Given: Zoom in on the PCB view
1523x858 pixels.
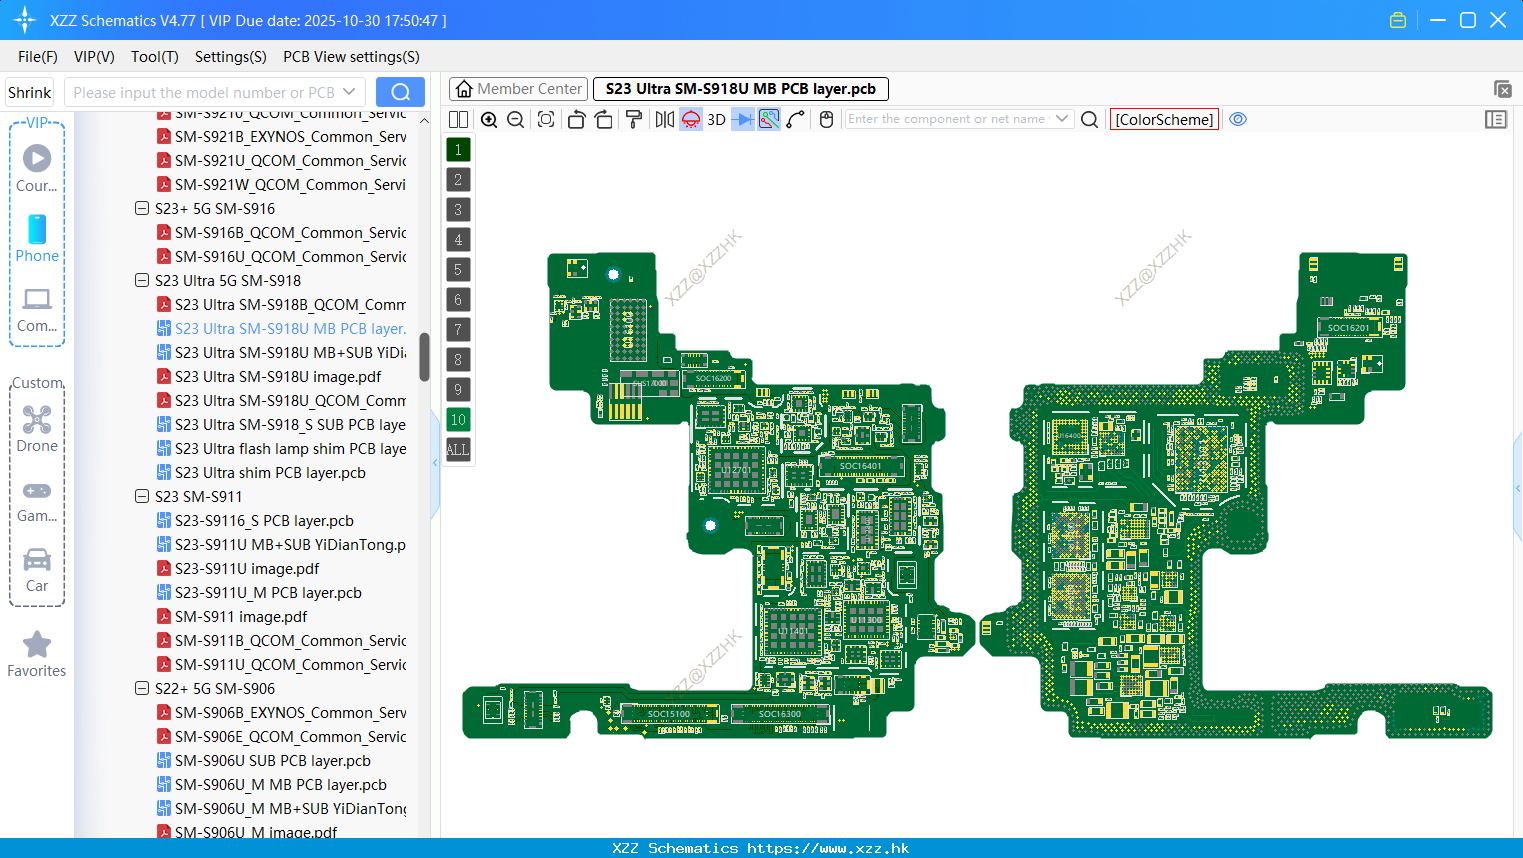Looking at the screenshot, I should [489, 120].
